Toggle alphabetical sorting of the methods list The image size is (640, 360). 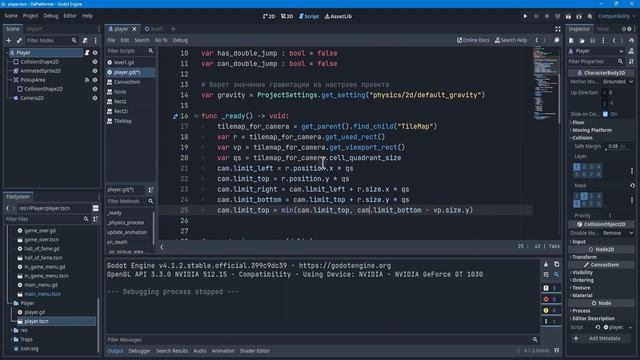click(151, 190)
